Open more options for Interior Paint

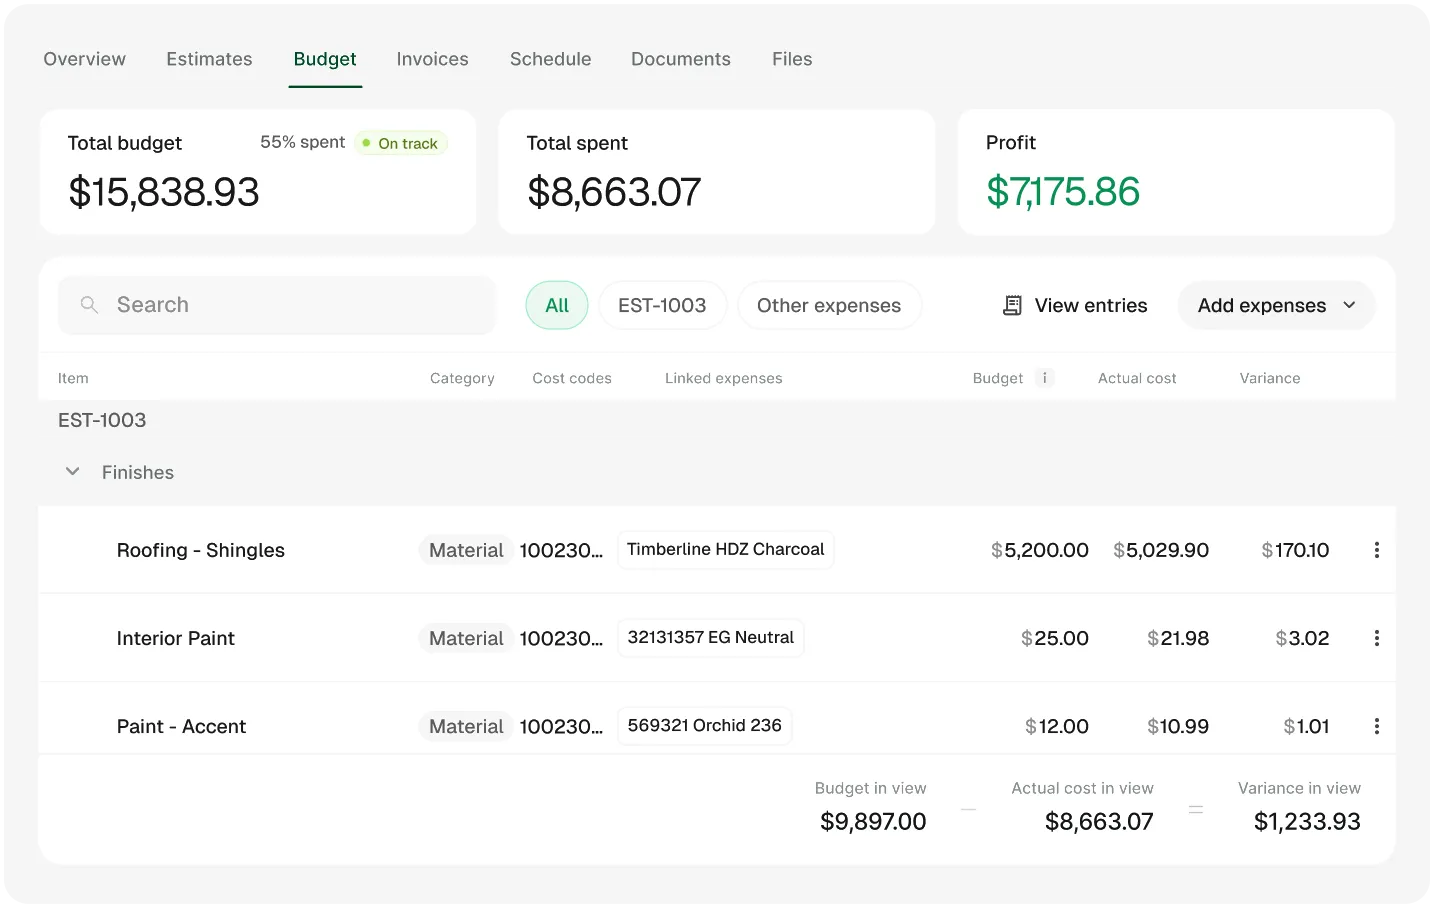(1377, 638)
